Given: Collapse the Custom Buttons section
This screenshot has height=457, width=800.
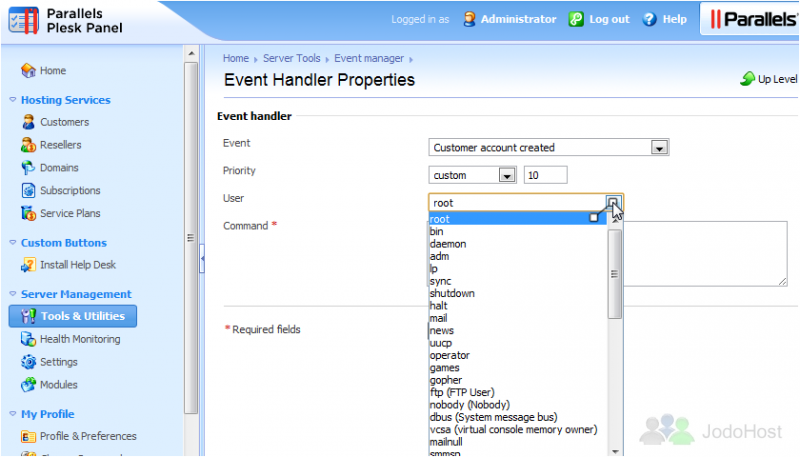Looking at the screenshot, I should point(13,242).
